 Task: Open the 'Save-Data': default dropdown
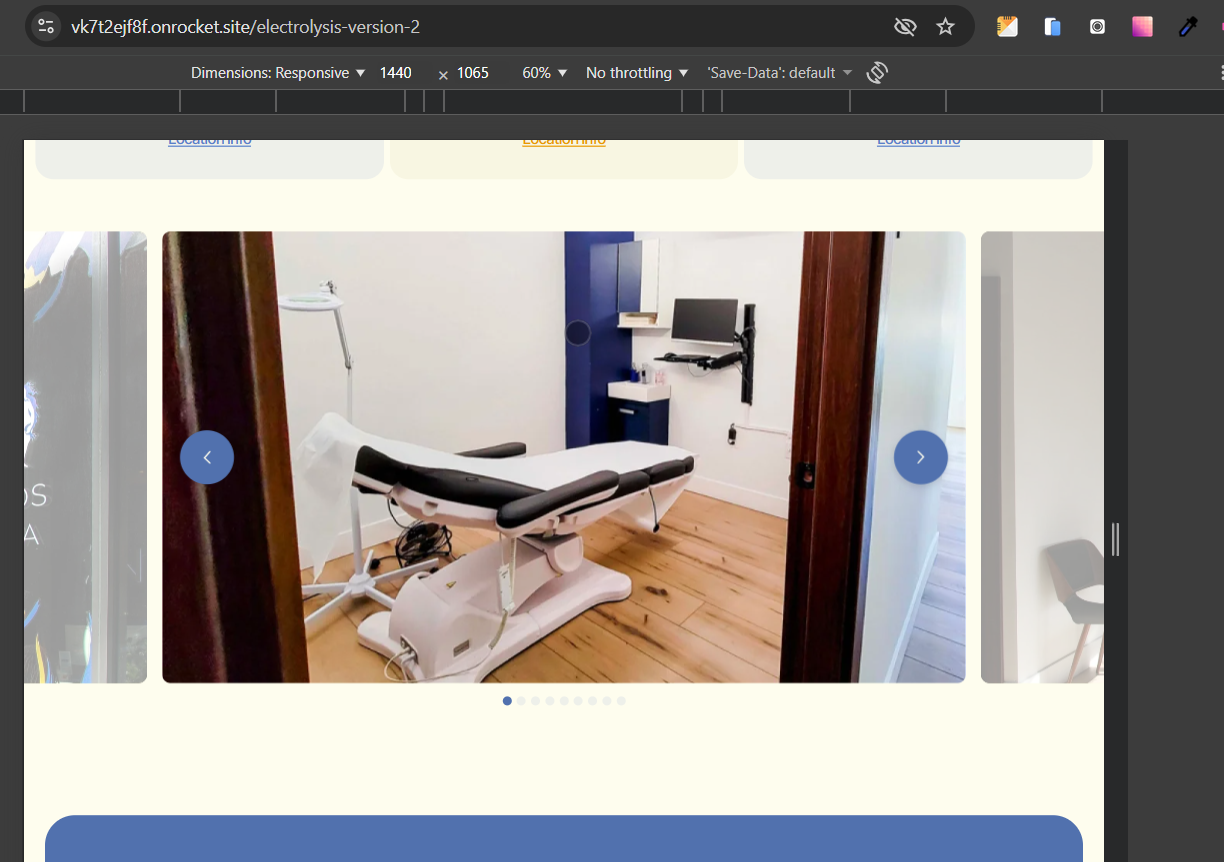point(780,73)
